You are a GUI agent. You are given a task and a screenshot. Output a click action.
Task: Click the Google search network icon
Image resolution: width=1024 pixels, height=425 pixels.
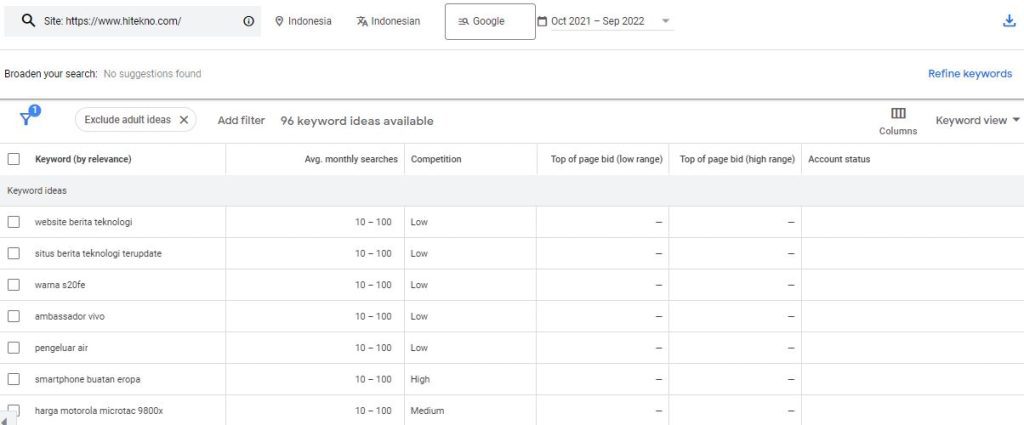[464, 21]
